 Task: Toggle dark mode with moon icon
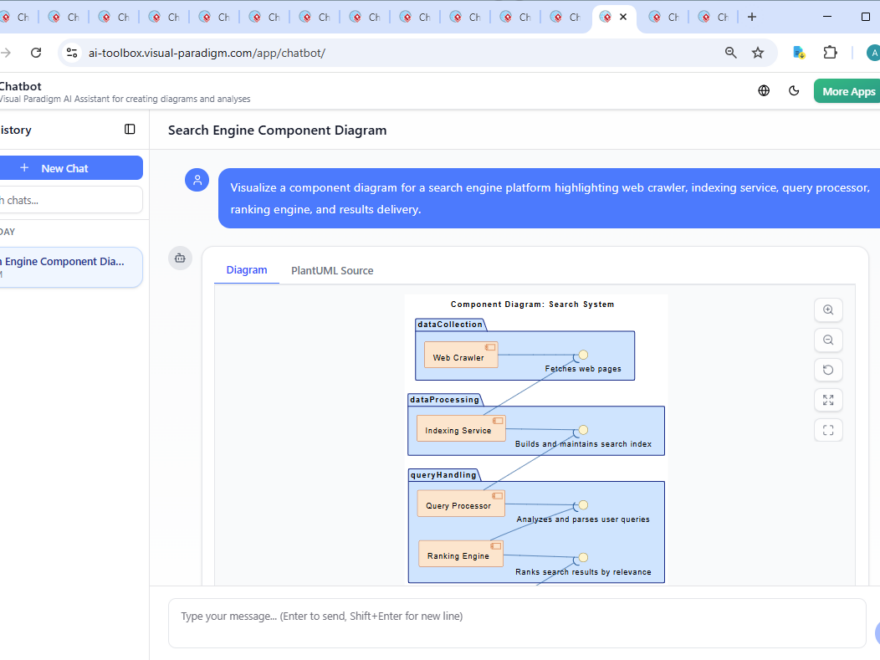(x=794, y=91)
